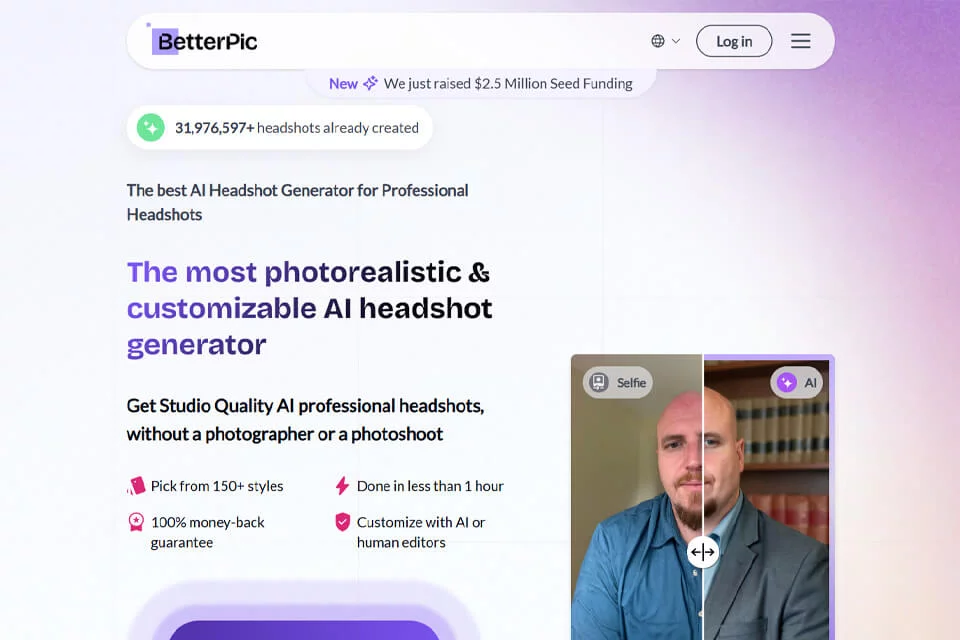The height and width of the screenshot is (640, 960).
Task: Open the hamburger menu
Action: [x=800, y=41]
